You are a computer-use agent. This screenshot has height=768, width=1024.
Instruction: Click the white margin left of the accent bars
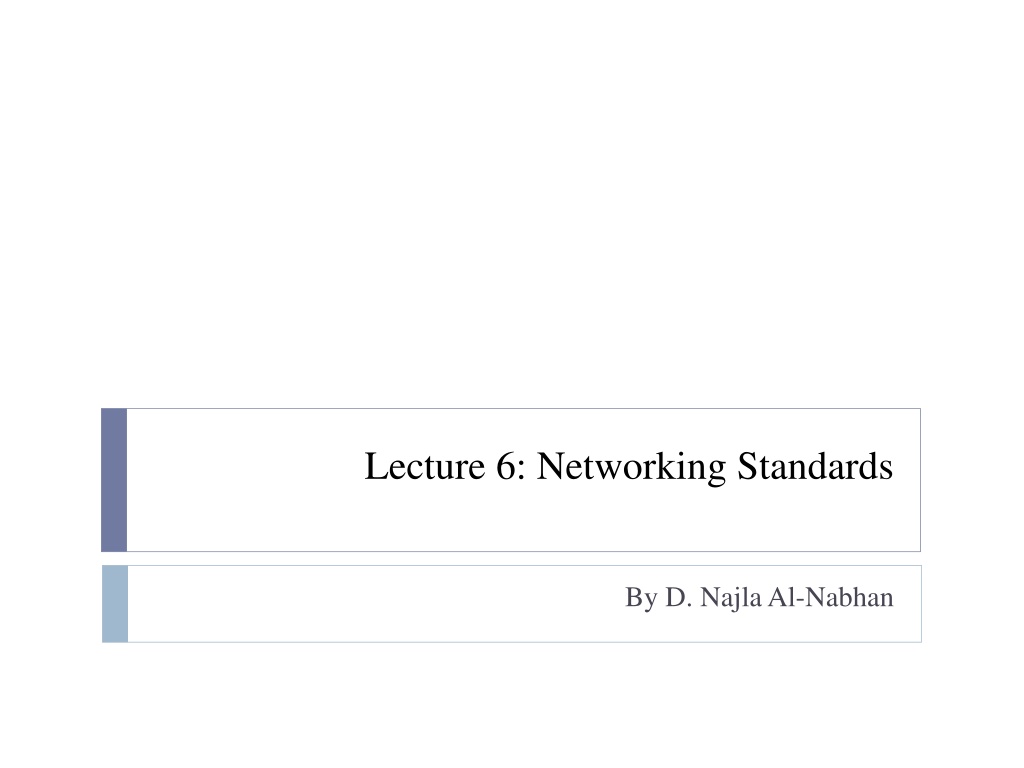tap(50, 522)
